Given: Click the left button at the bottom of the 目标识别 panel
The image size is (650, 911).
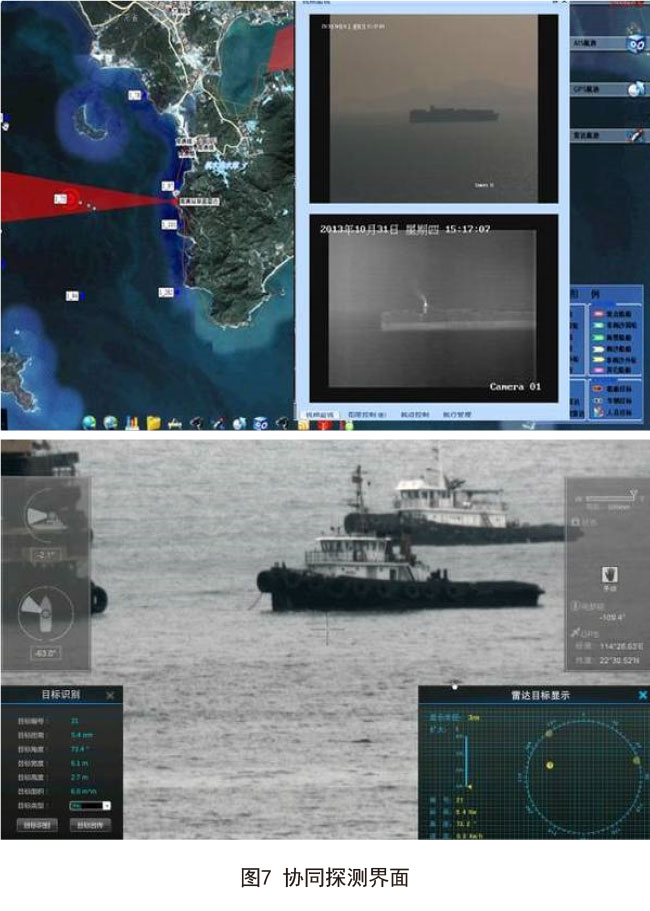Looking at the screenshot, I should [x=37, y=825].
